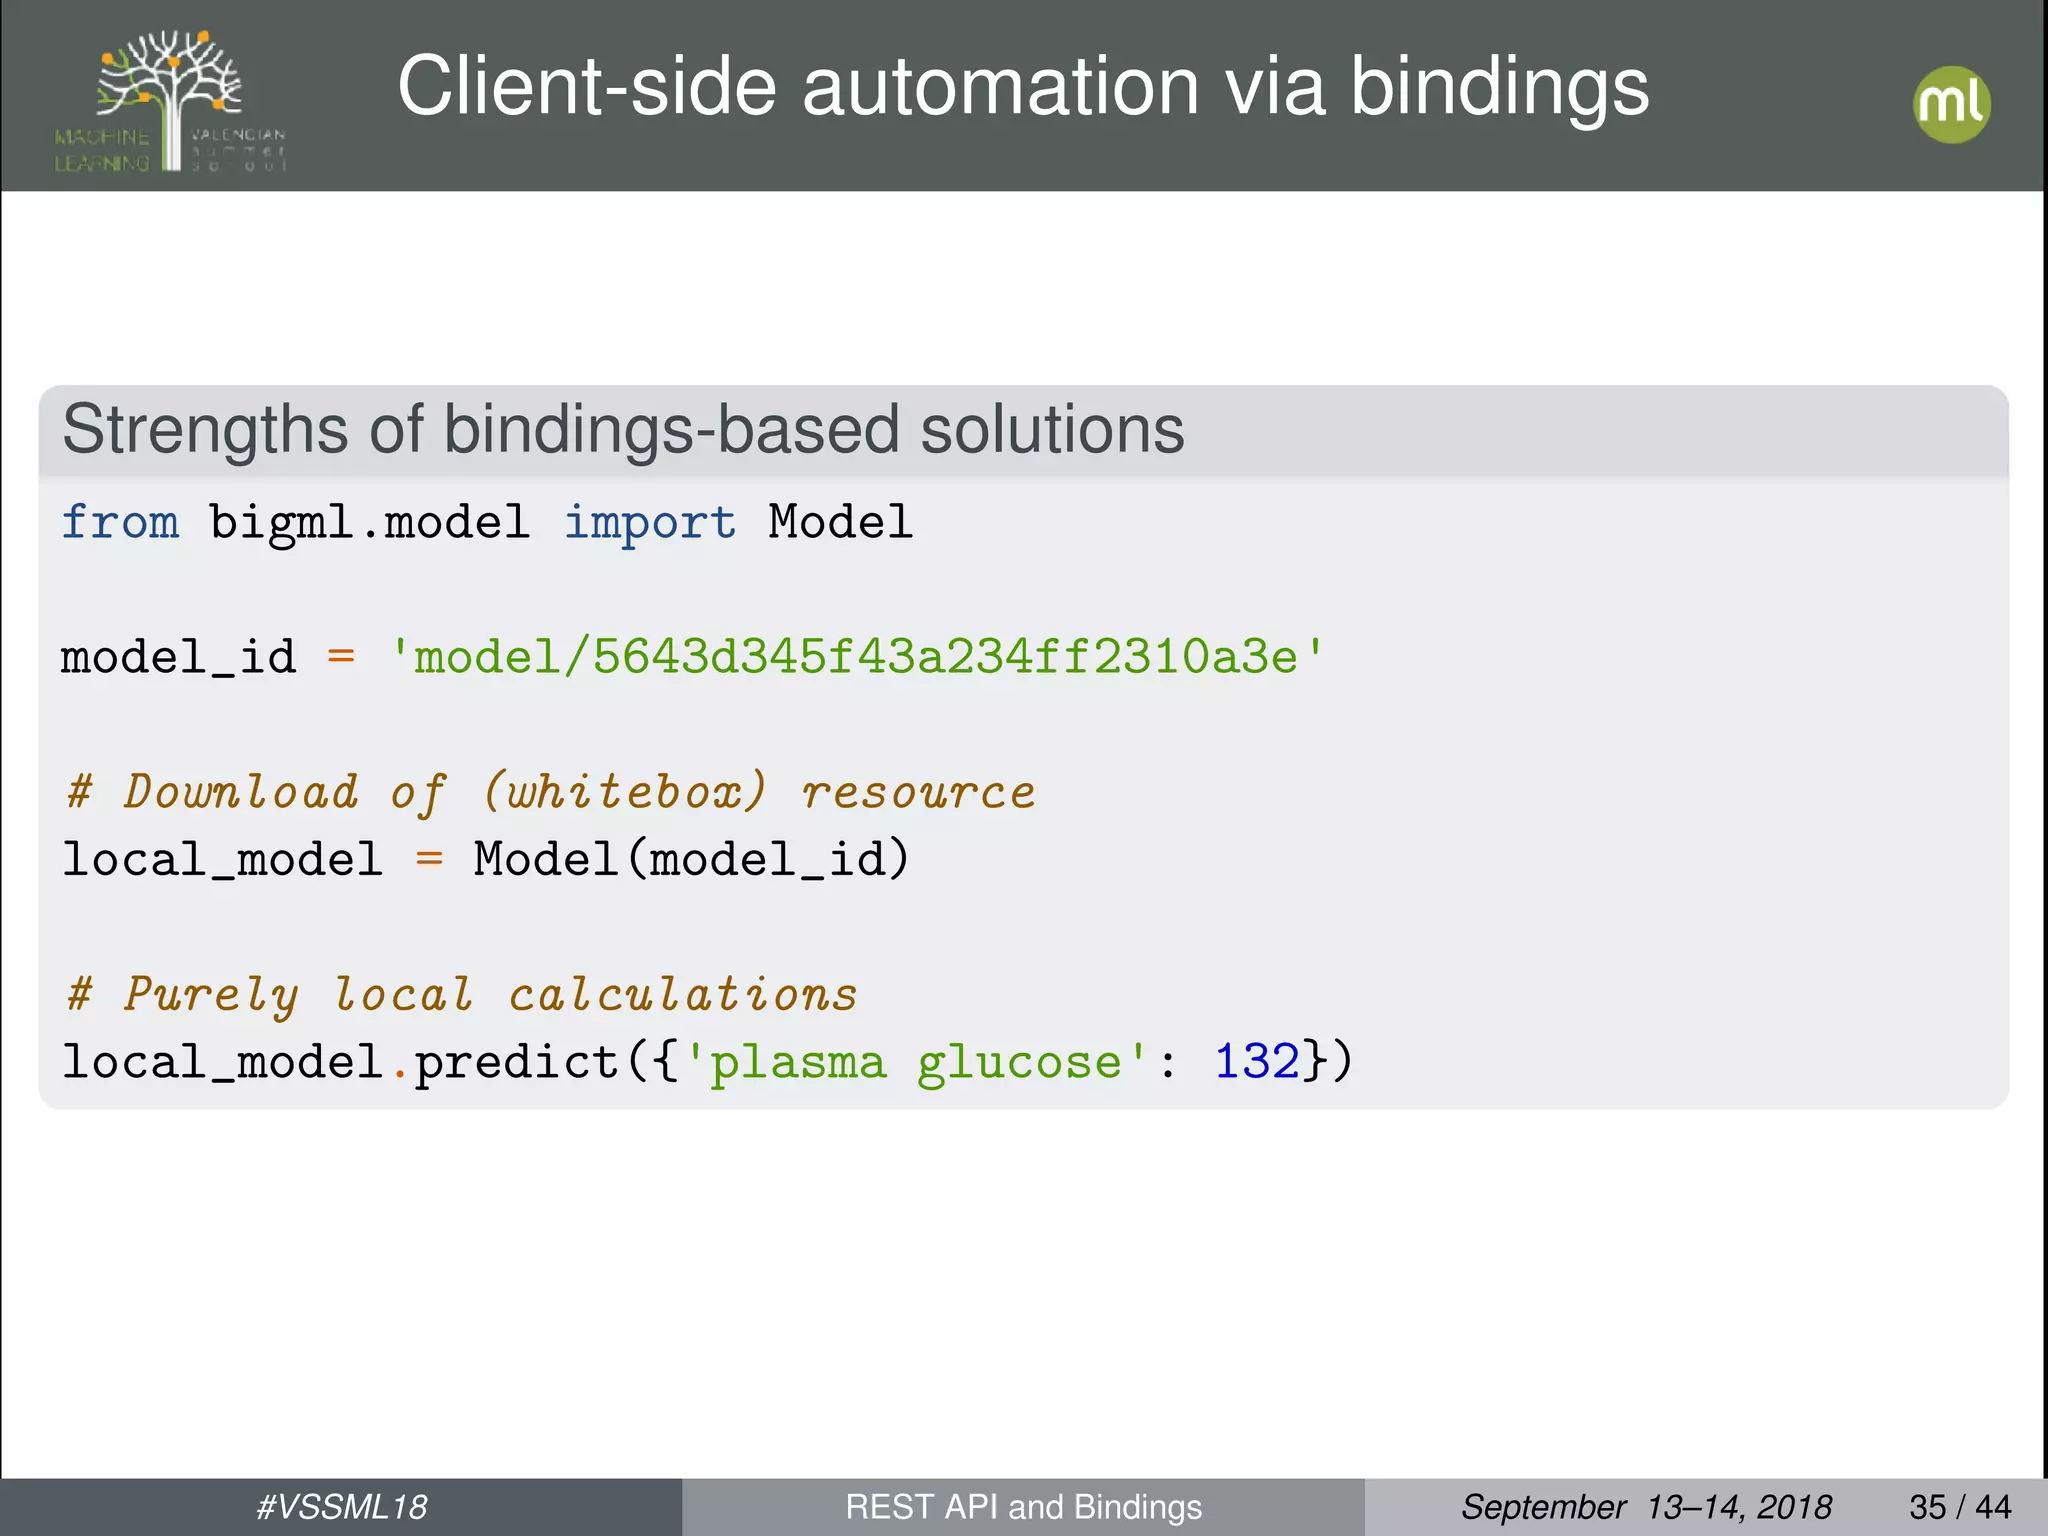Select the slide title 'Client-side automation via bindings'
This screenshot has width=2048, height=1536.
pos(1023,87)
